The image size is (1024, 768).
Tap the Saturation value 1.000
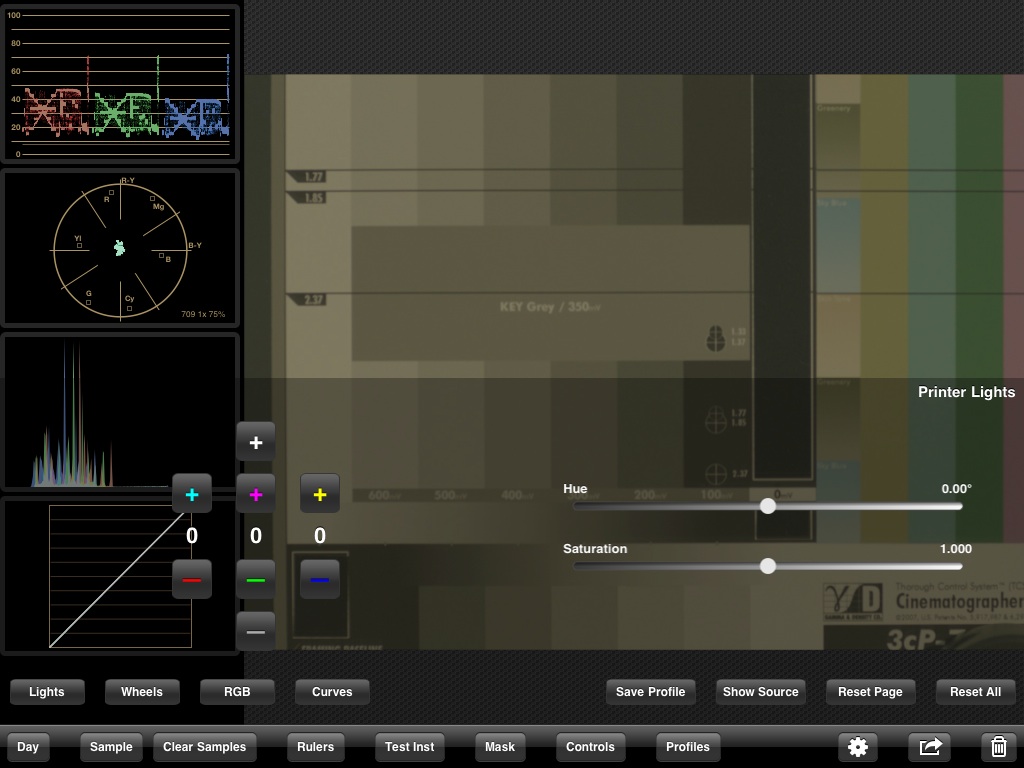955,549
